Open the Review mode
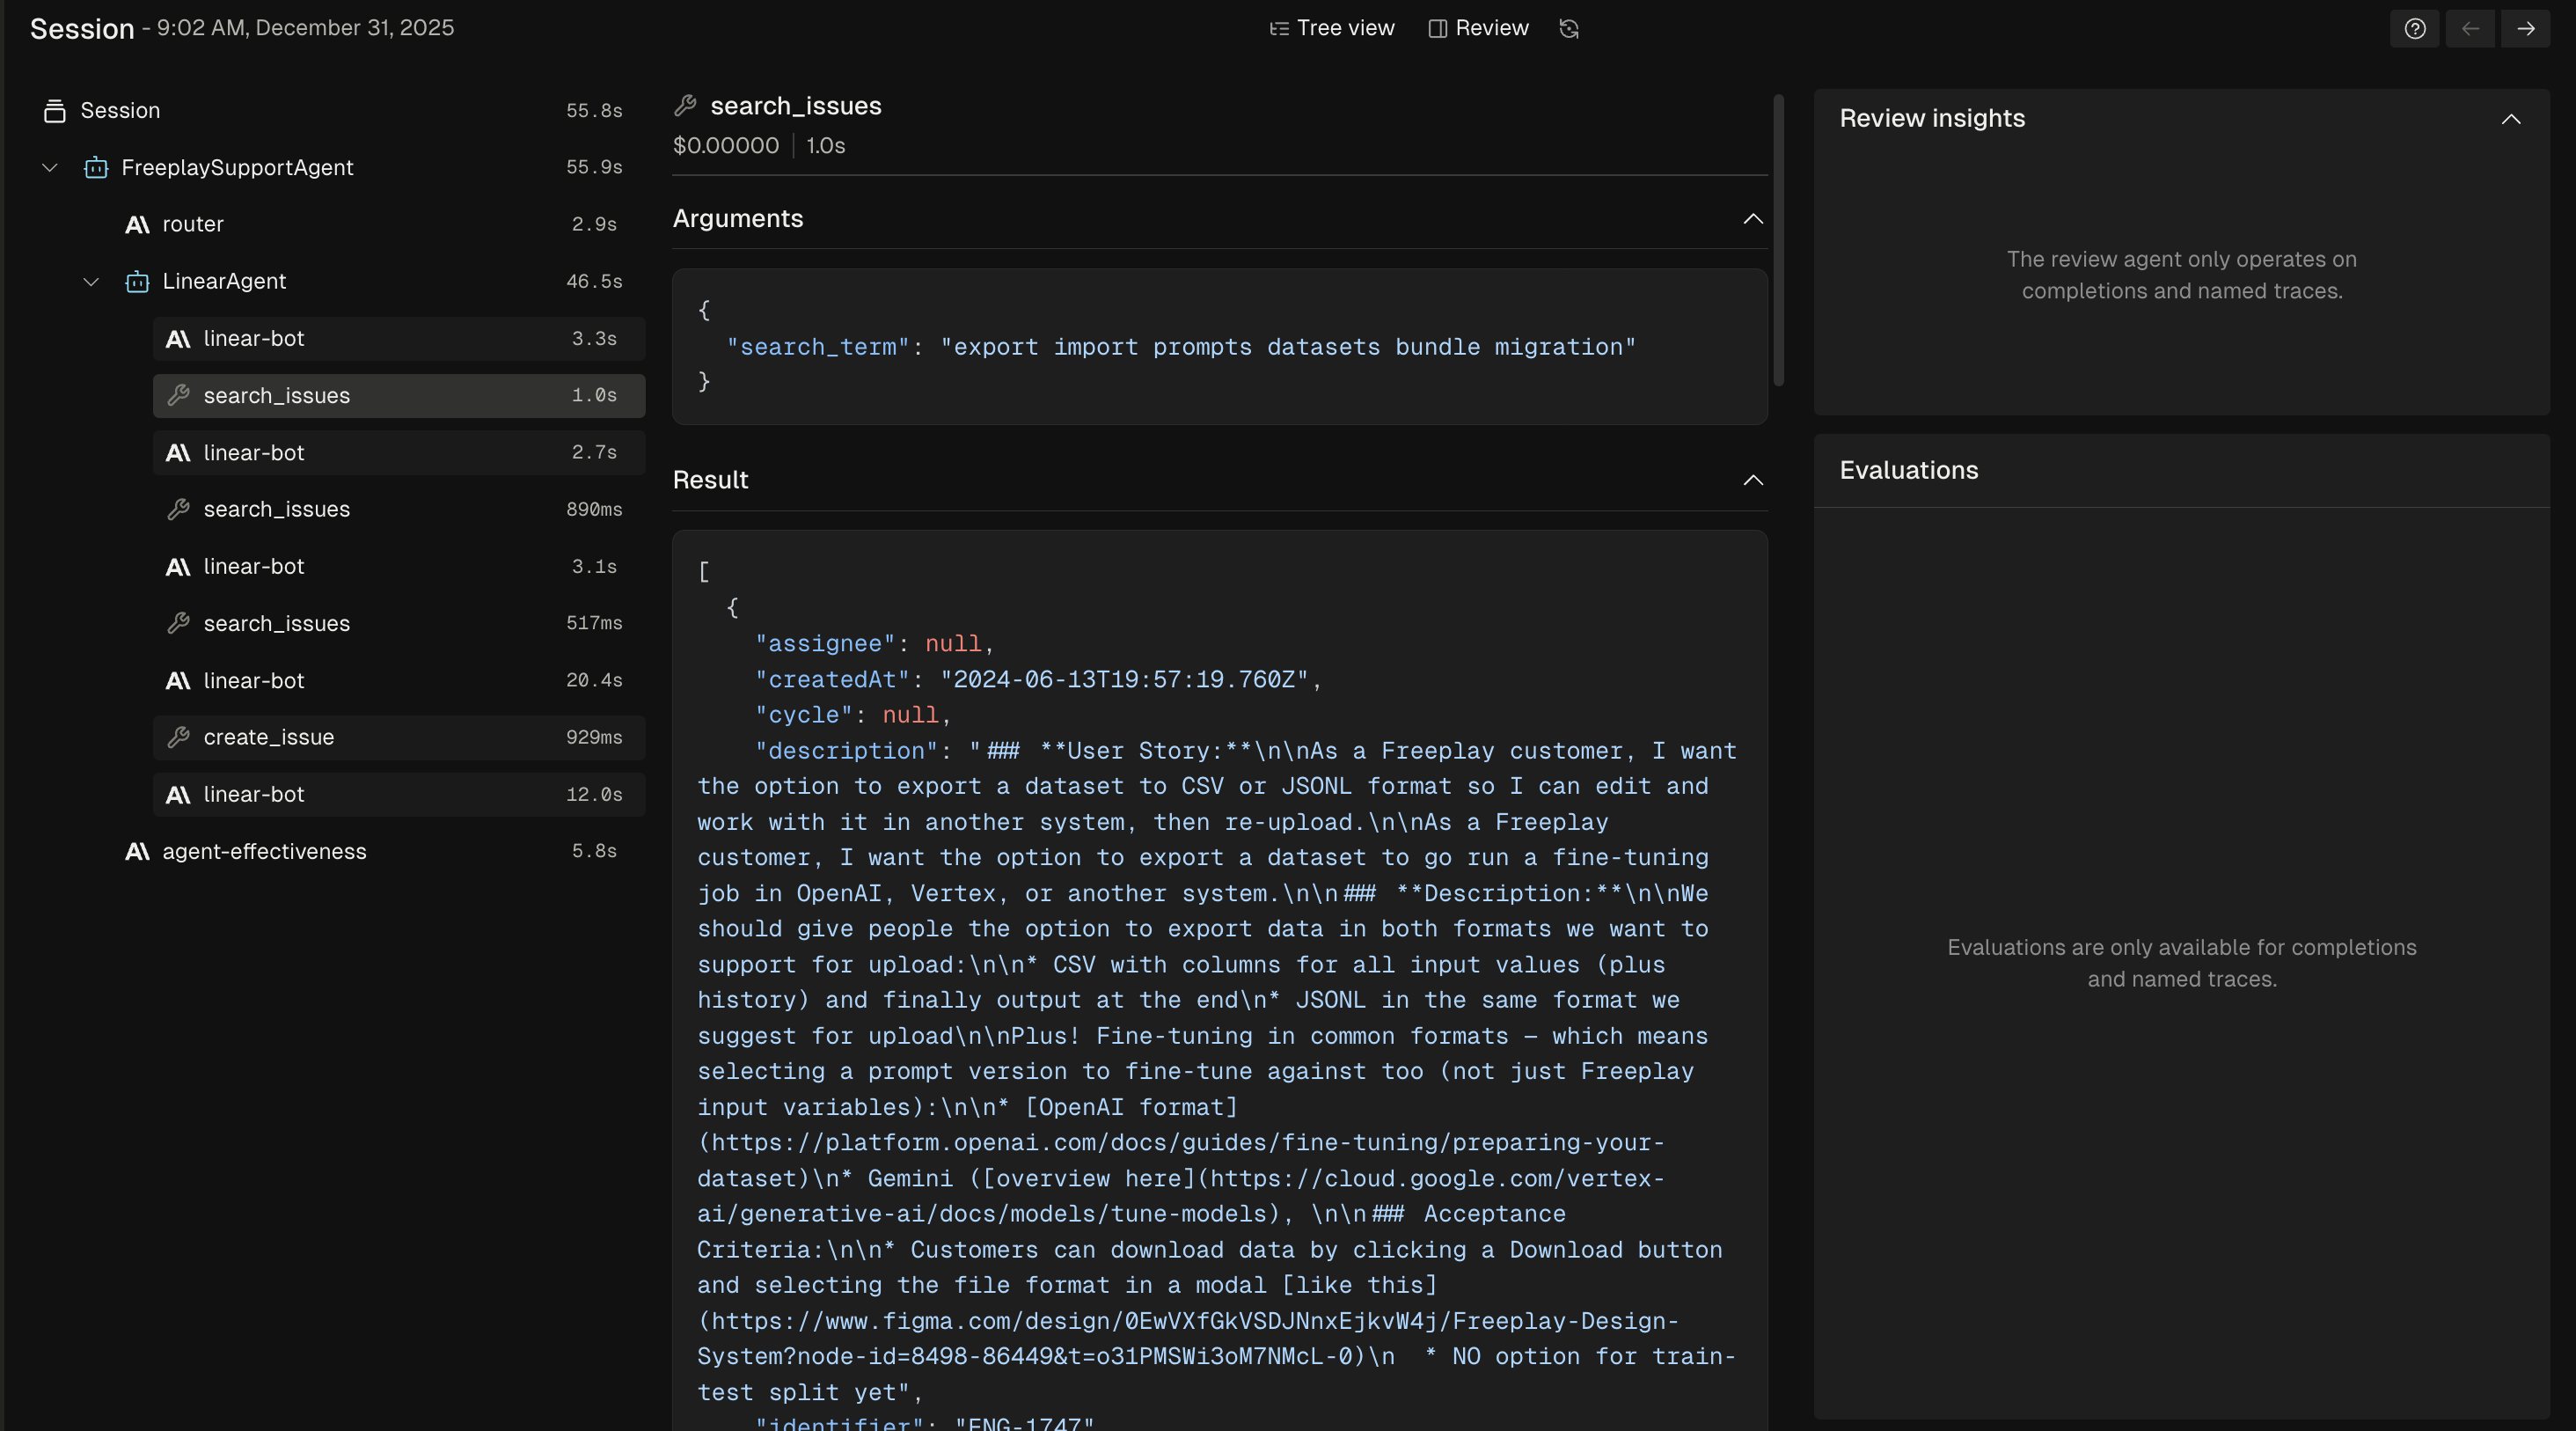The height and width of the screenshot is (1431, 2576). pos(1478,28)
